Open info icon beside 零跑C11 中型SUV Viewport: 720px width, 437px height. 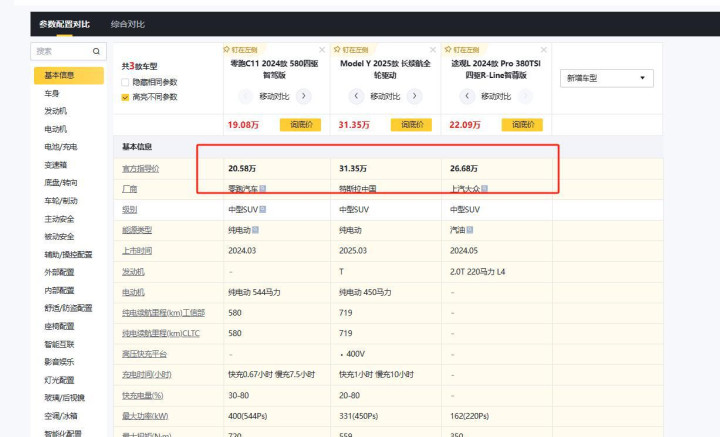click(263, 209)
